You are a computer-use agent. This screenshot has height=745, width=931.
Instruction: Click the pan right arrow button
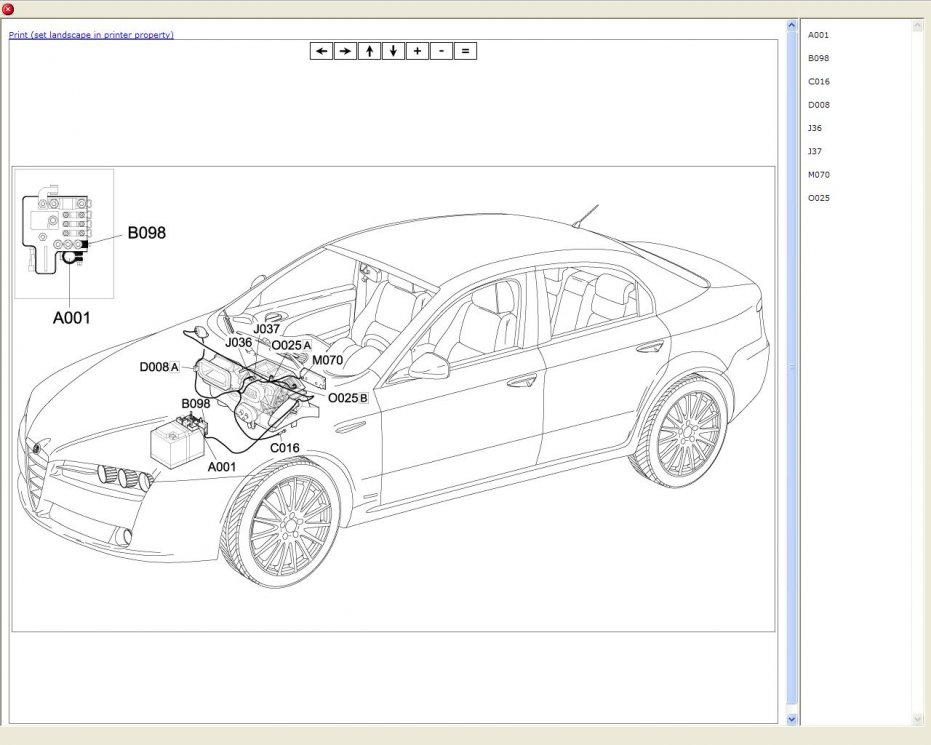[x=345, y=51]
